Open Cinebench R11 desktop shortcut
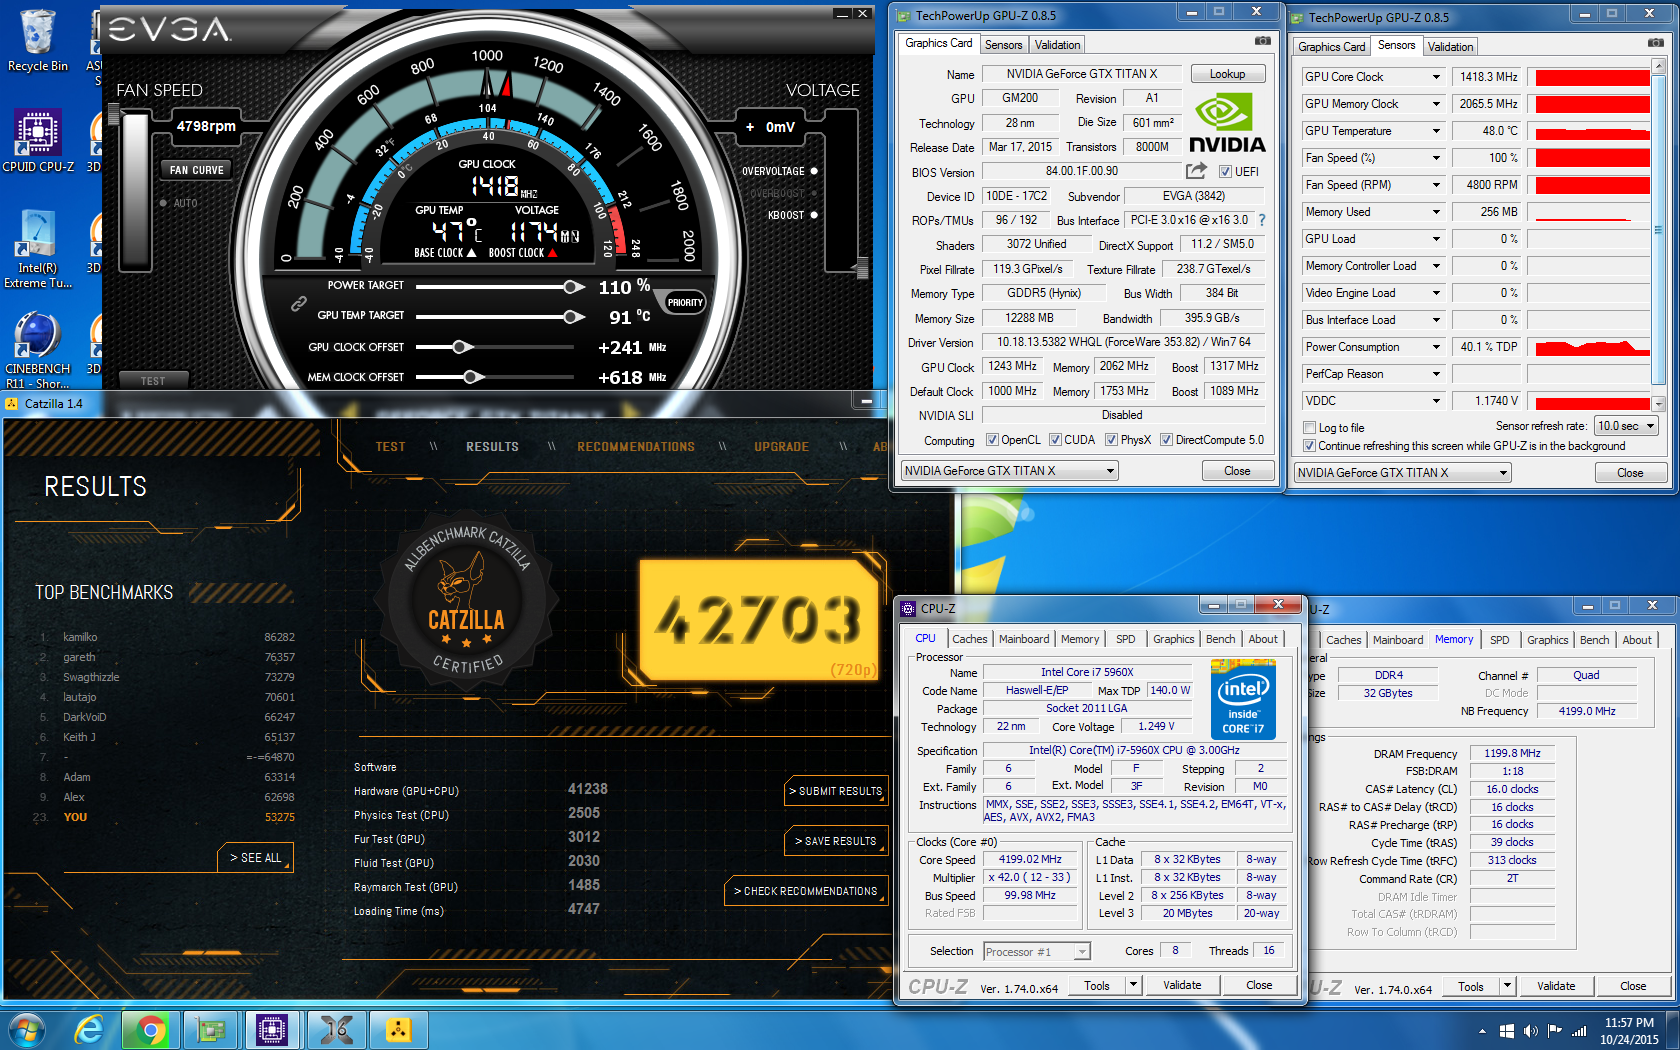The height and width of the screenshot is (1050, 1680). (38, 348)
